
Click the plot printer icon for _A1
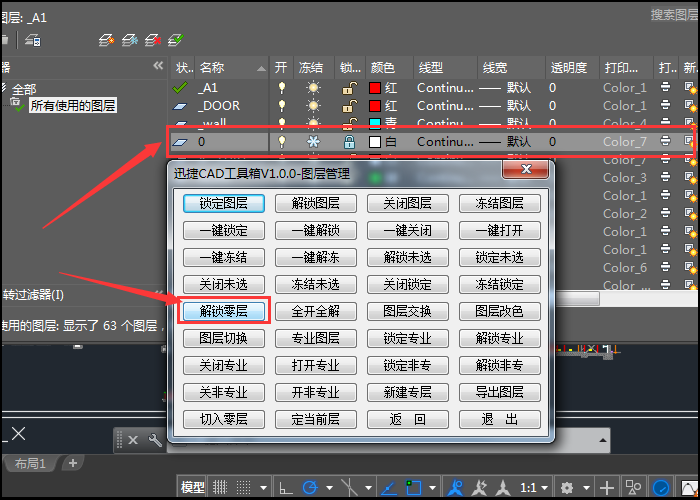click(665, 87)
